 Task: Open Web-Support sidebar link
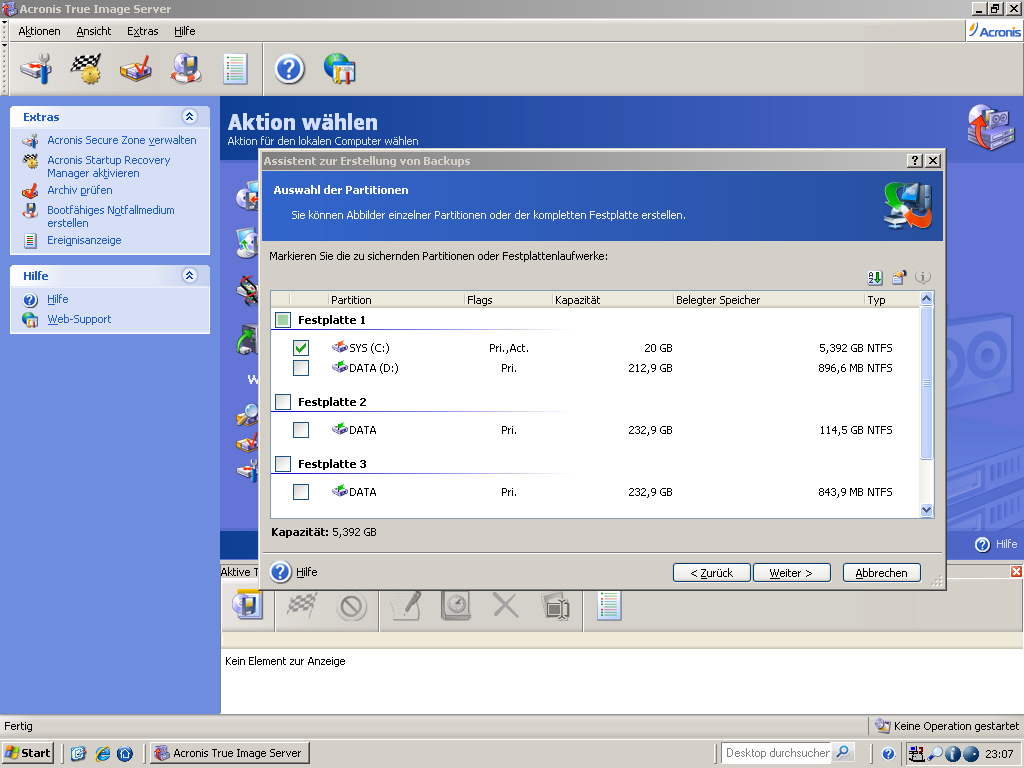tap(79, 319)
